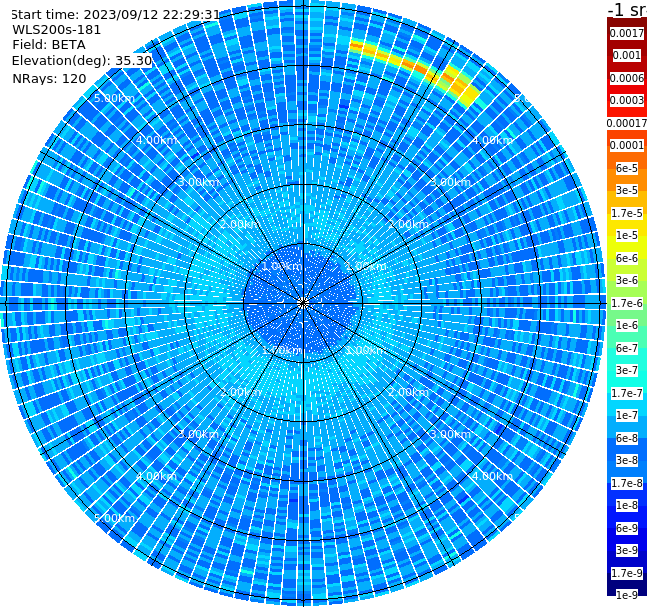Click the upper-left 2.00km range ring label

241,224
